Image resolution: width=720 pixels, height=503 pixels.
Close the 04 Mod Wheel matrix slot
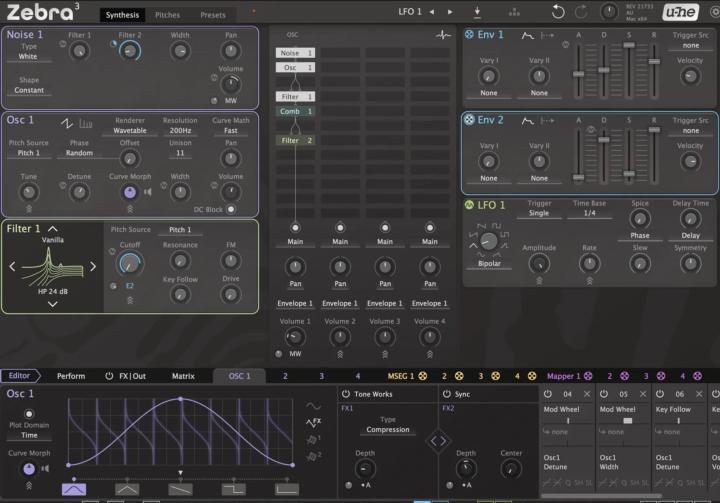tap(587, 394)
